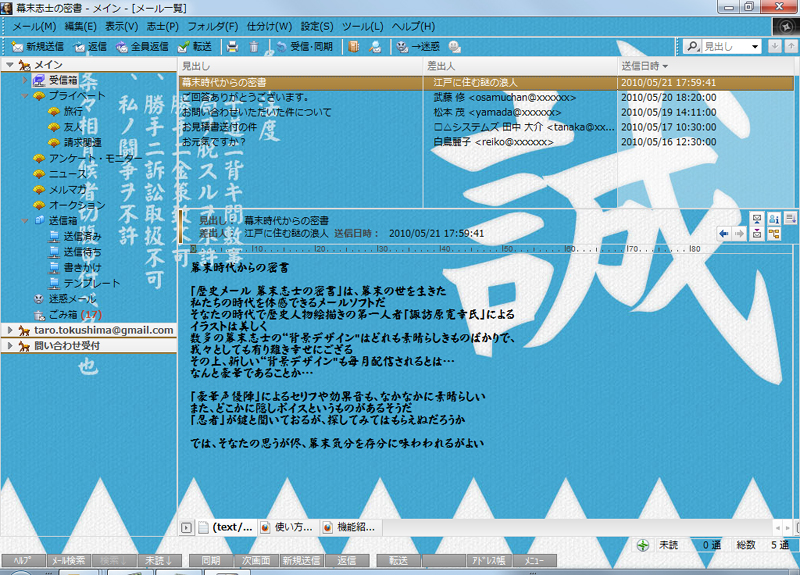The height and width of the screenshot is (575, 800).
Task: Click the sender info person icon in preview
Action: pos(774,219)
